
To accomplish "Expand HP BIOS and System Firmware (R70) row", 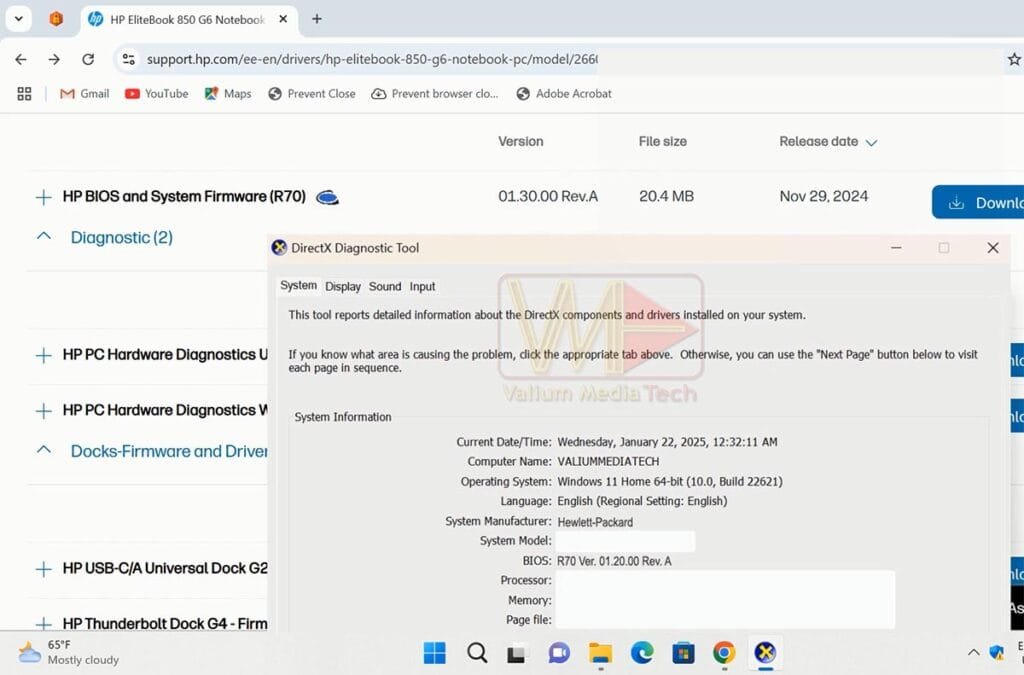I will coord(43,197).
